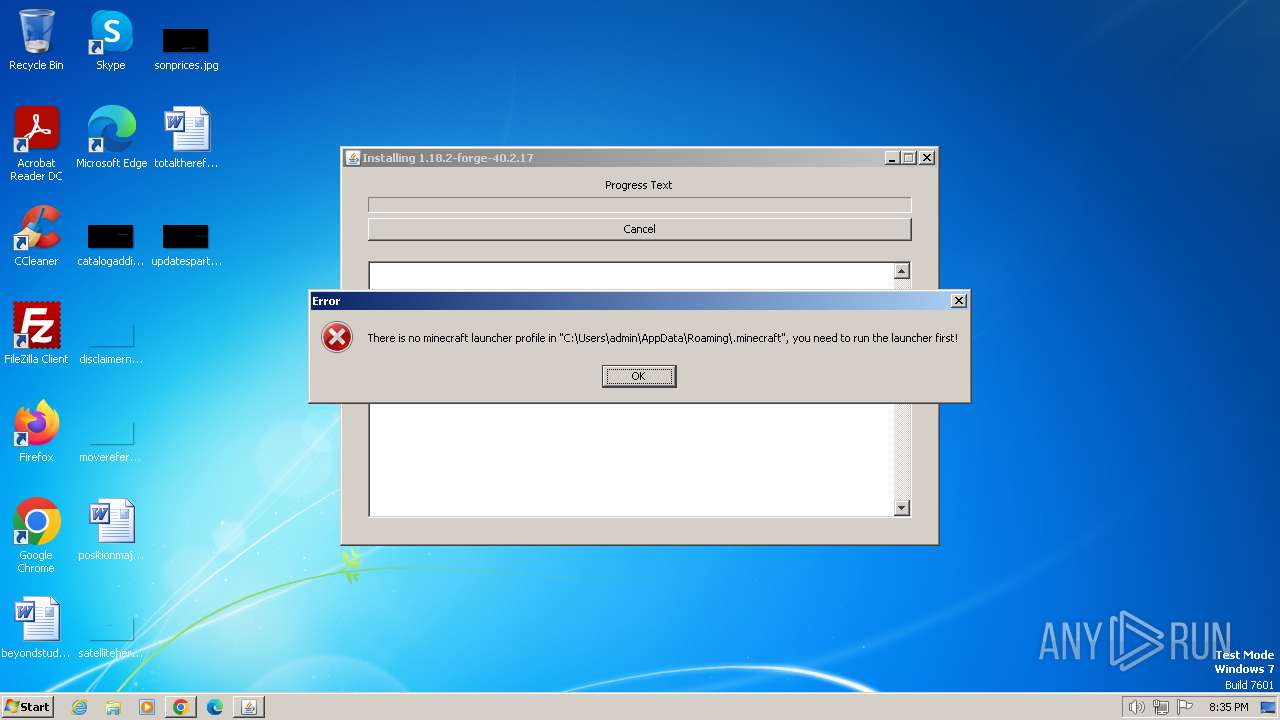Minimize the Forge installer window
1280x720 pixels.
[892, 158]
